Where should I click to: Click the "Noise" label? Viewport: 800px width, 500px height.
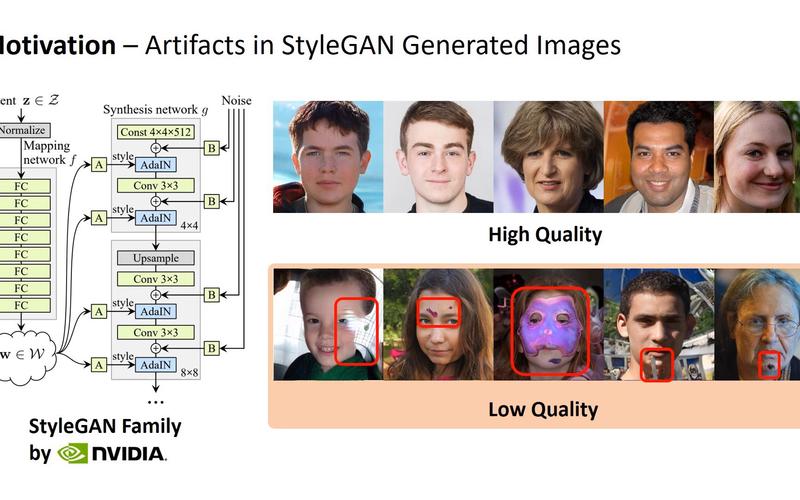point(236,101)
